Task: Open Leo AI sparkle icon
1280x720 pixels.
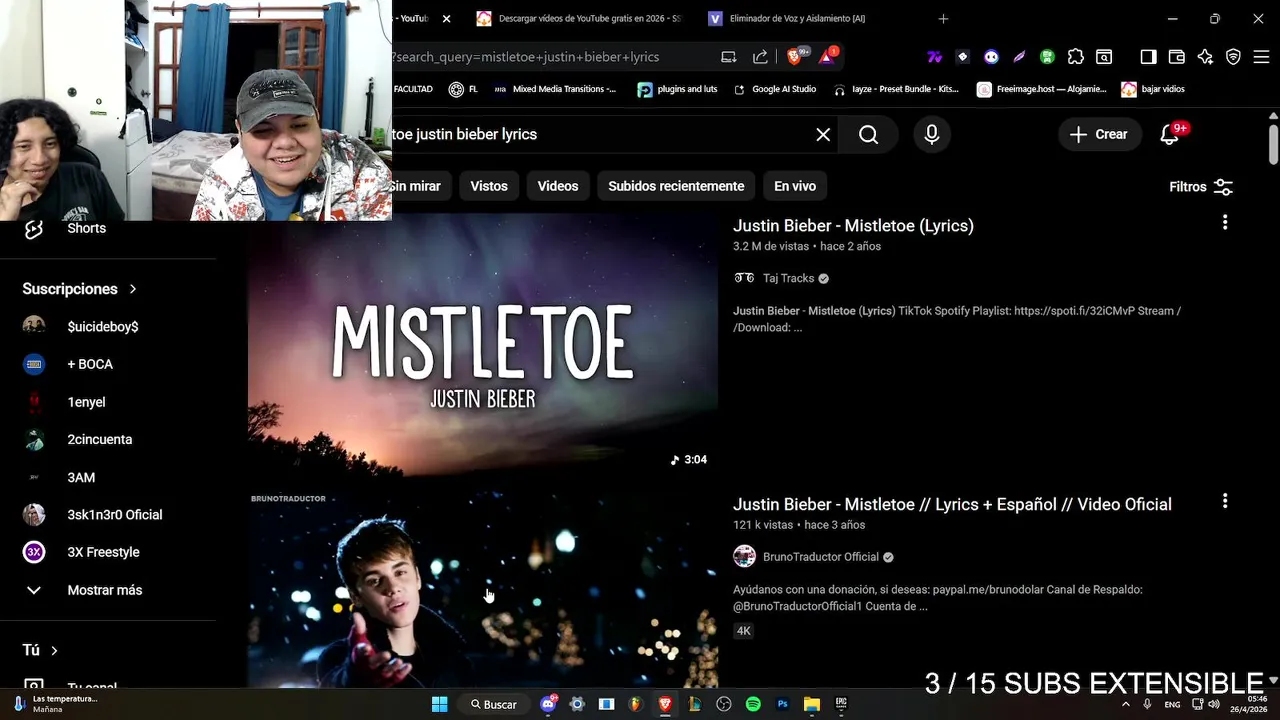Action: coord(1205,57)
